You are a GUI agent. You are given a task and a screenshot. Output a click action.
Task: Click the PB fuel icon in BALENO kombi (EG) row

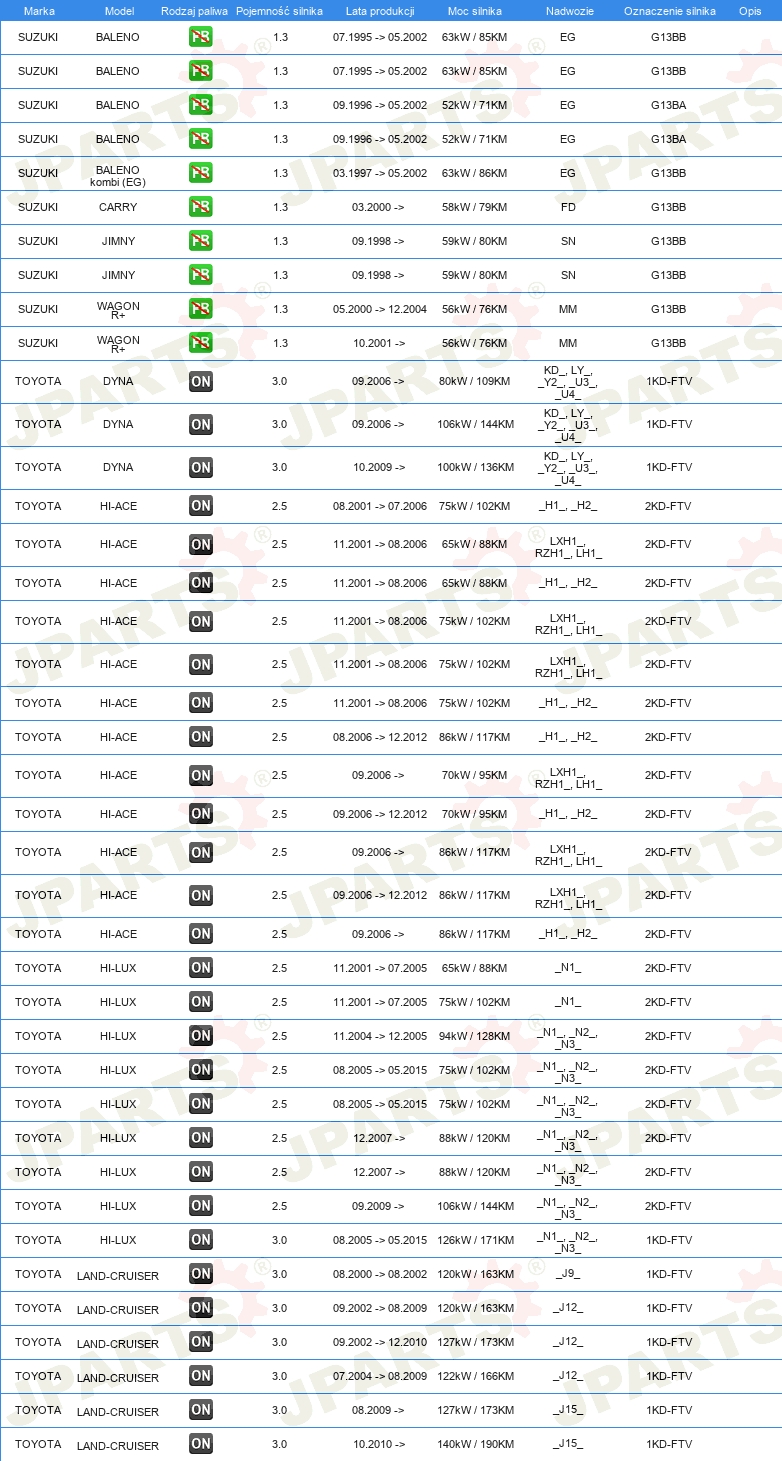(201, 173)
